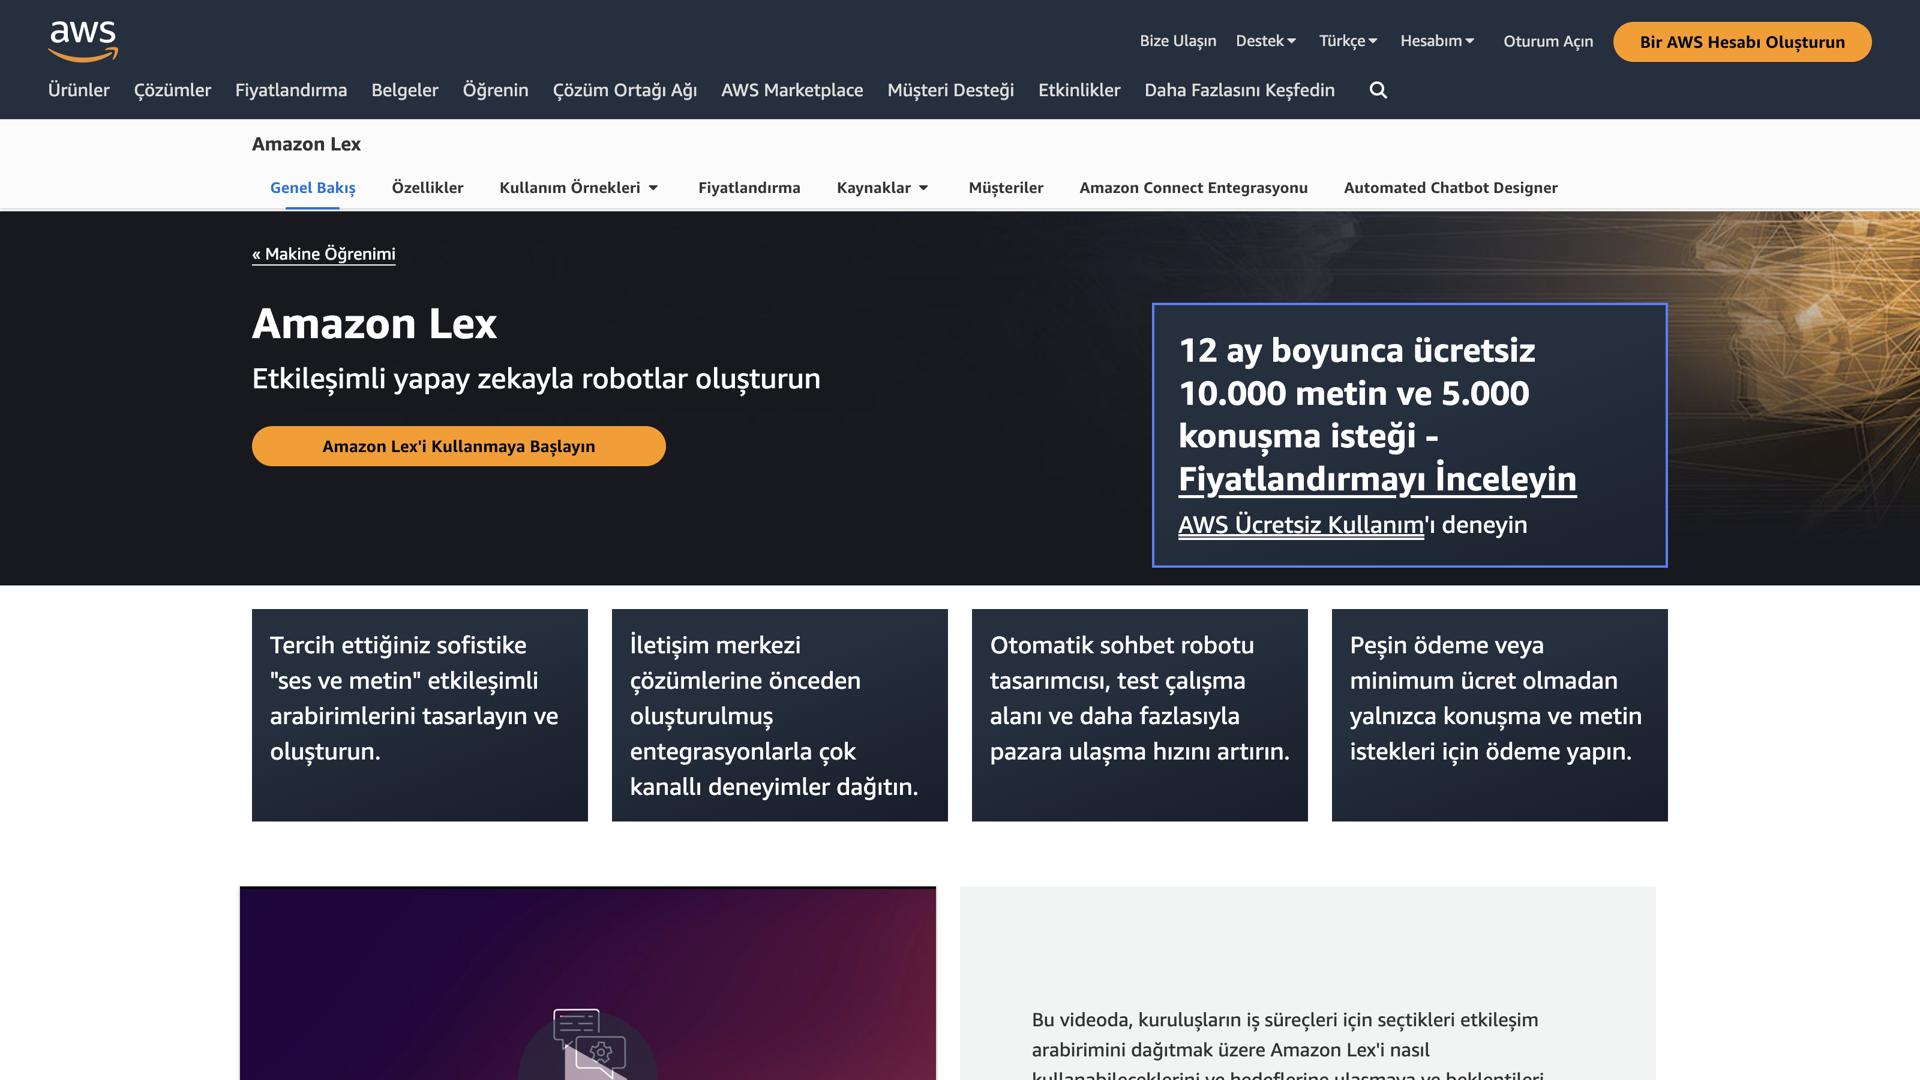1920x1080 pixels.
Task: Open the Kaynaklar dropdown
Action: (x=874, y=187)
